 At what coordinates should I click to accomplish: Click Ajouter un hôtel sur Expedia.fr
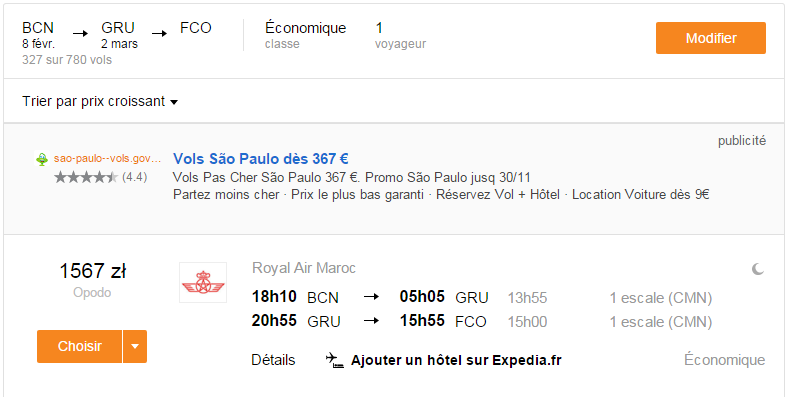click(456, 361)
